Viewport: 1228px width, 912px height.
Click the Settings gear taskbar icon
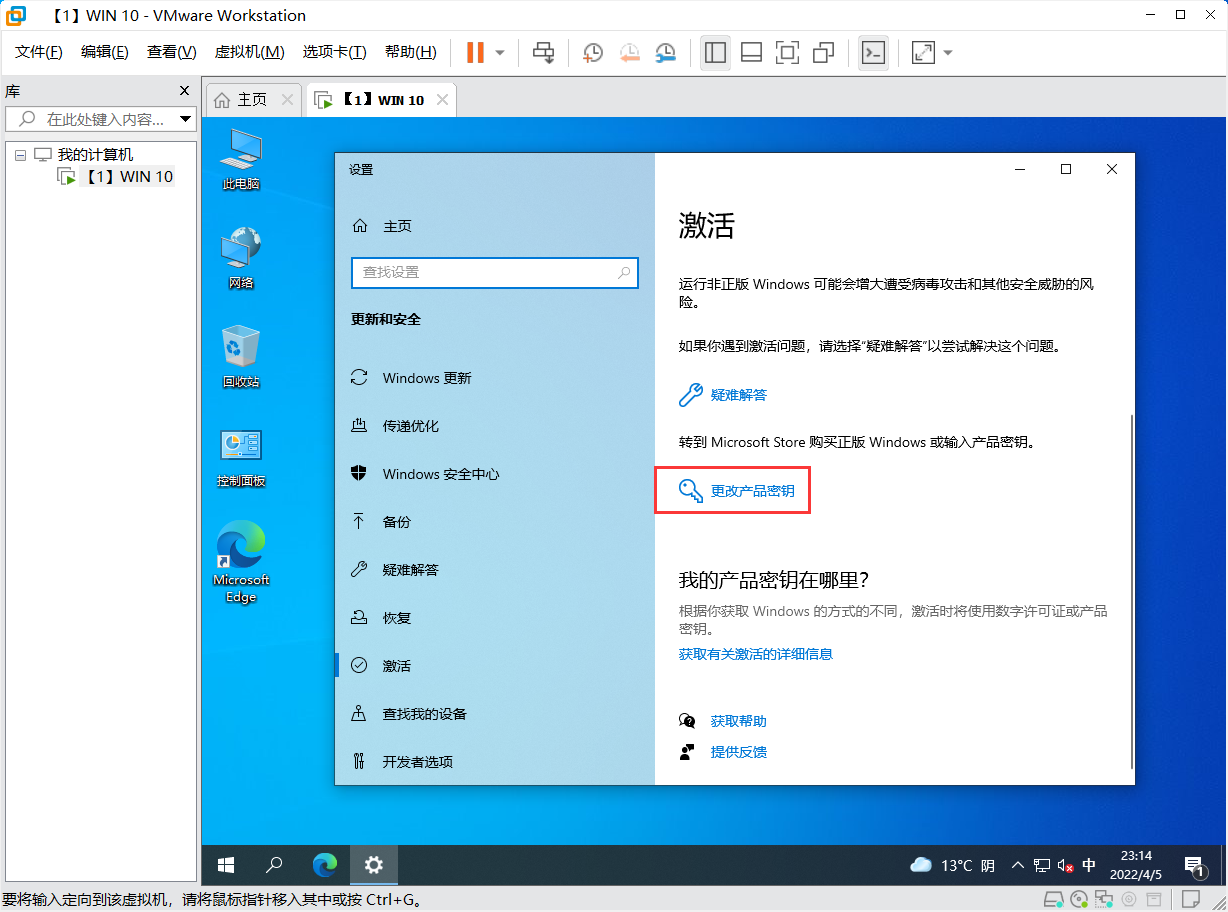click(374, 865)
